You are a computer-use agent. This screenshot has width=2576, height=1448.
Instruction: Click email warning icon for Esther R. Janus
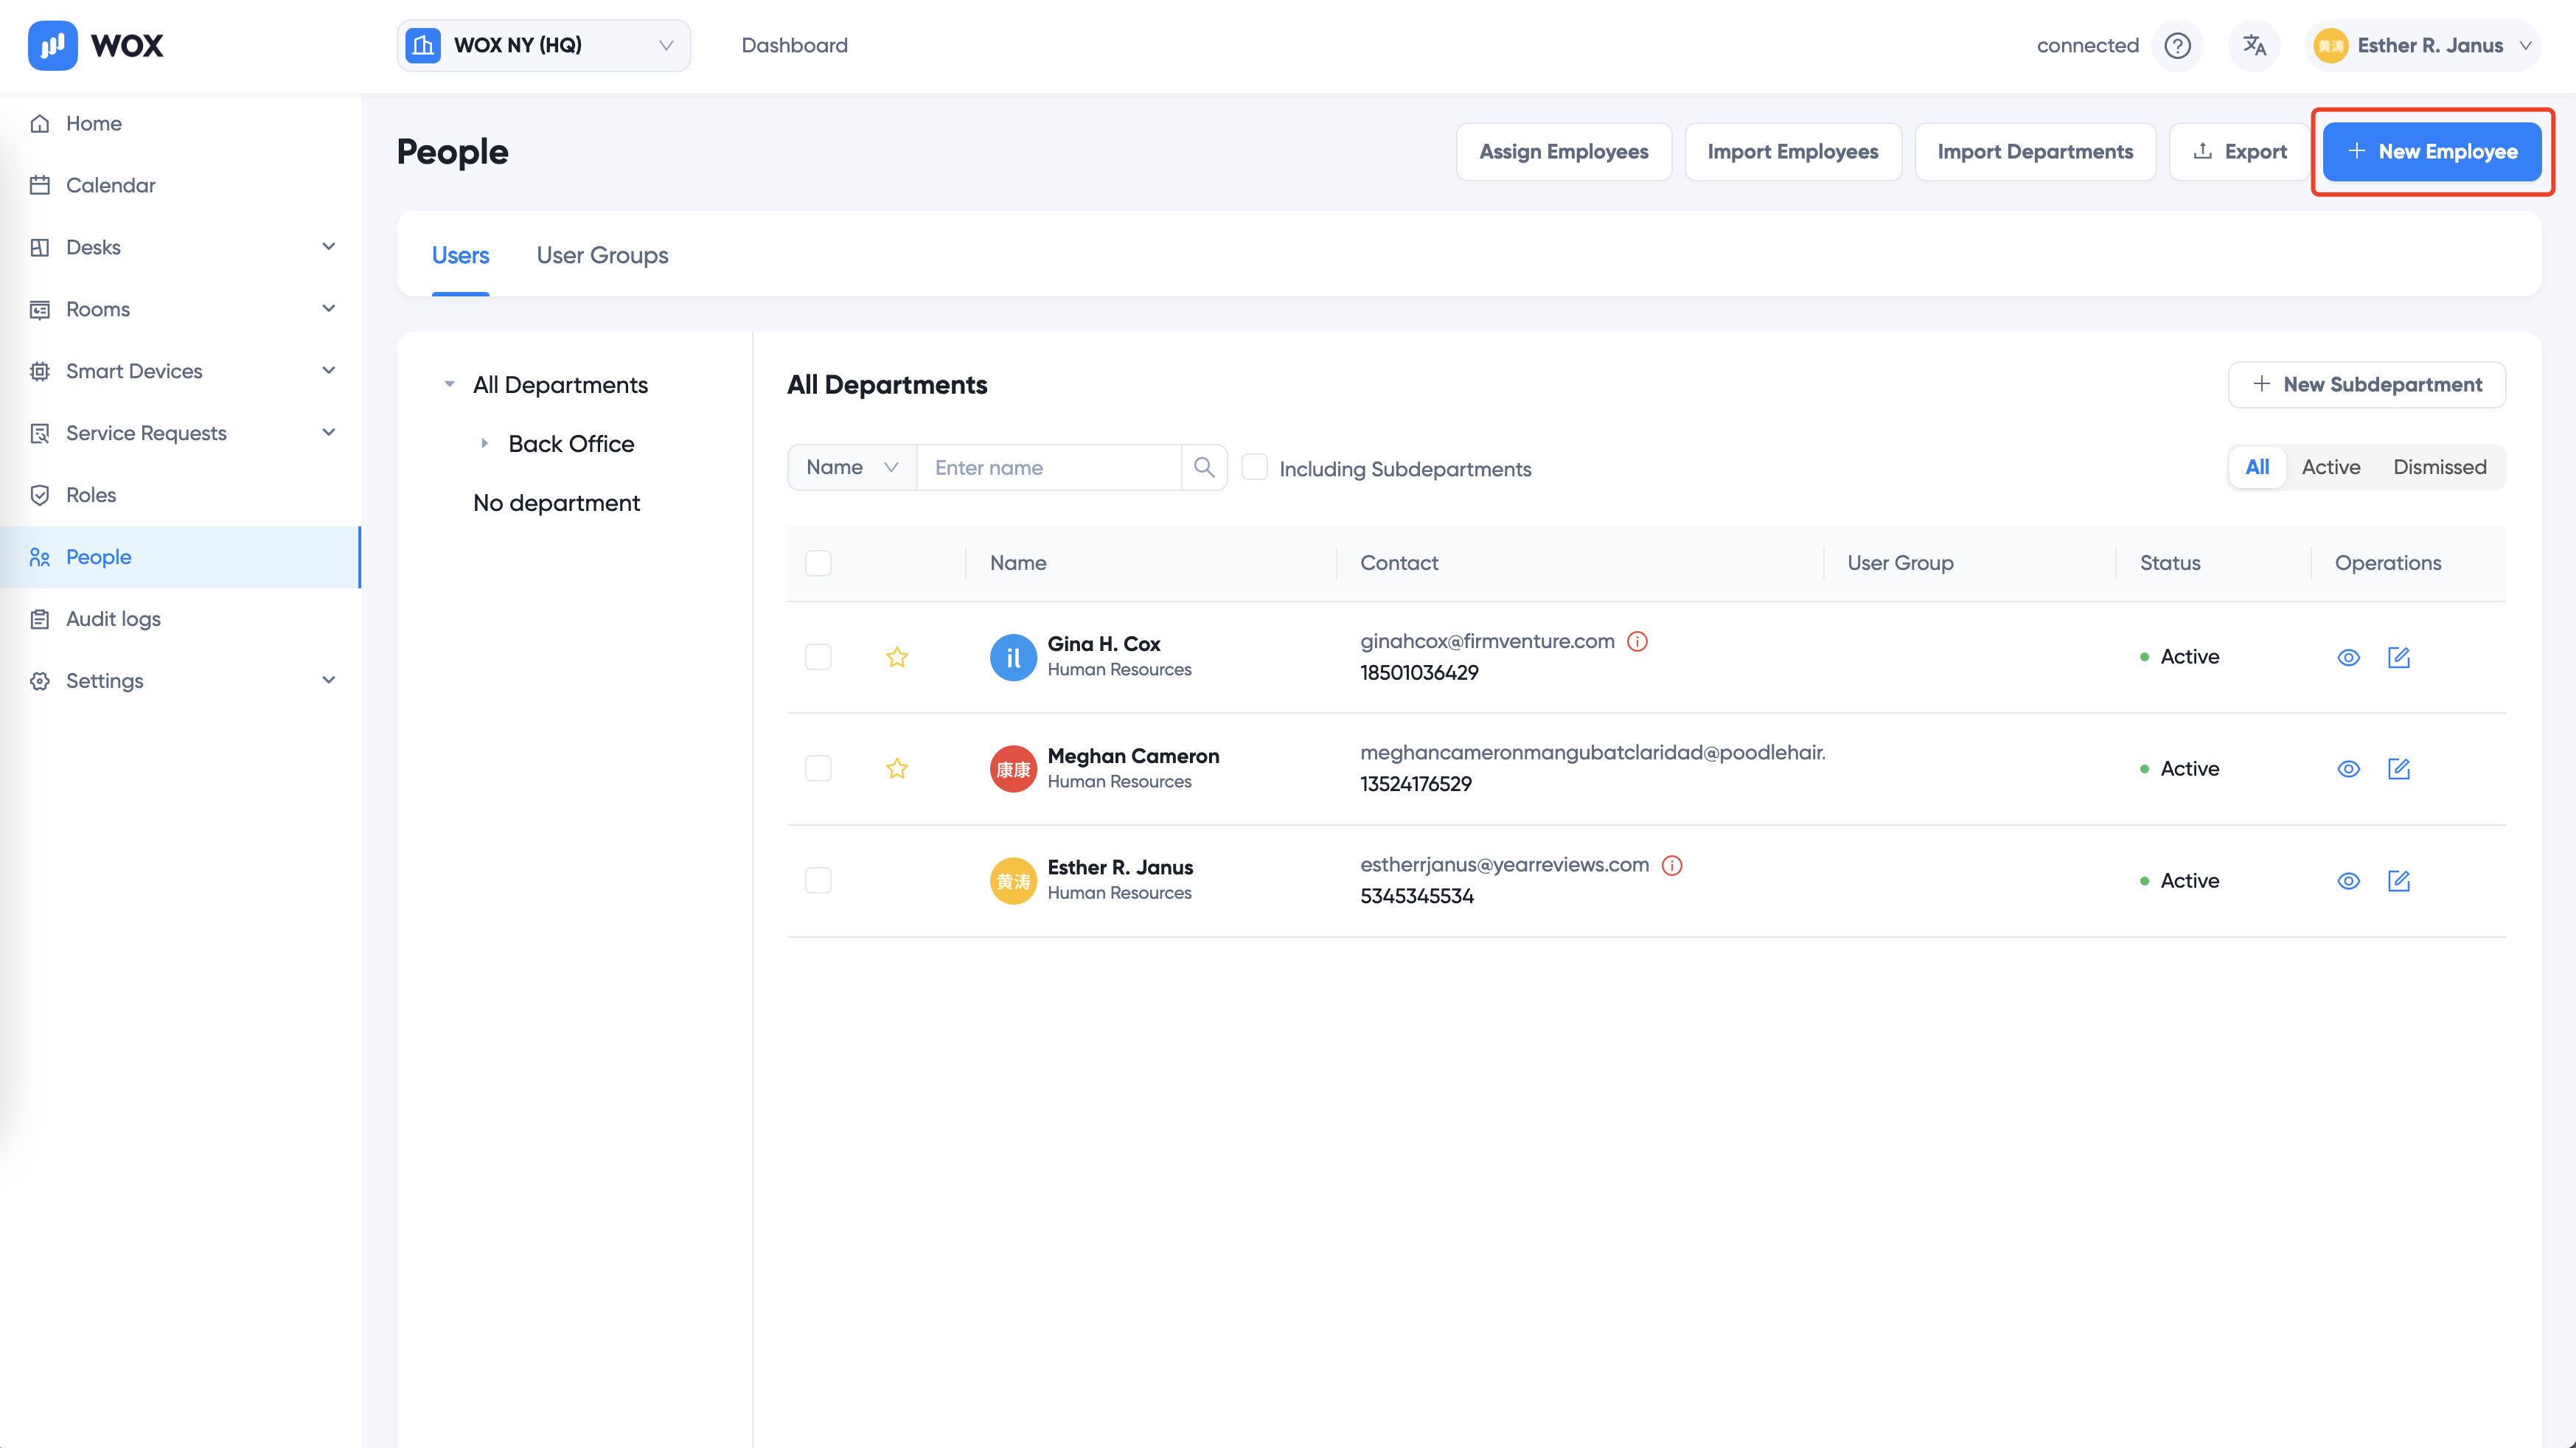click(1672, 865)
